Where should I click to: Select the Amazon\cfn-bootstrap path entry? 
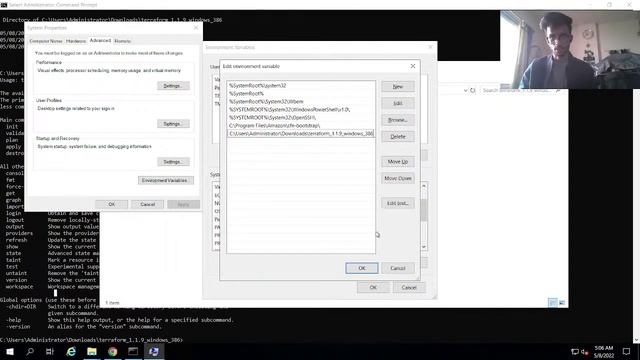point(301,125)
